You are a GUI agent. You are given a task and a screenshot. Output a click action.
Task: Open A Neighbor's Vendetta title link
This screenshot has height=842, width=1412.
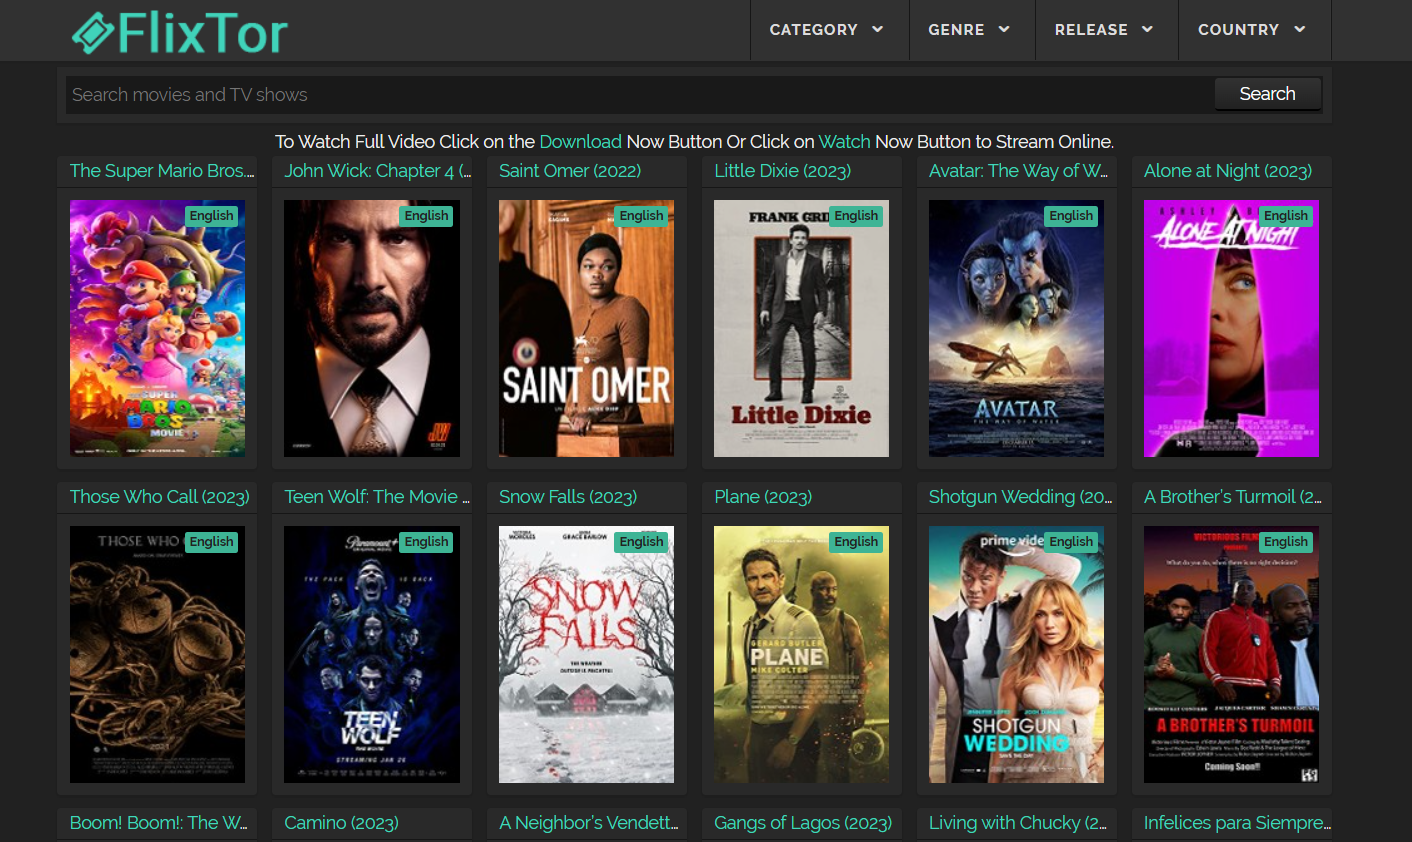point(589,823)
